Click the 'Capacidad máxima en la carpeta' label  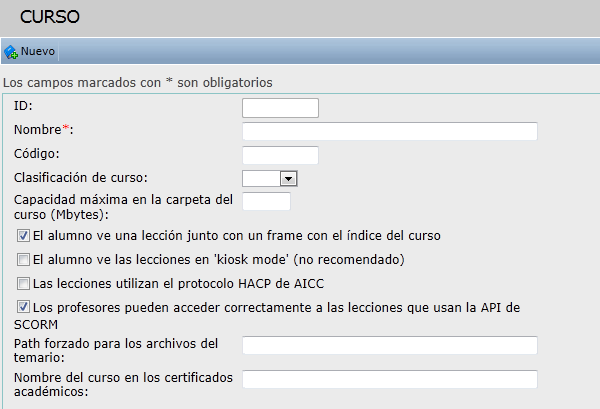pos(123,207)
